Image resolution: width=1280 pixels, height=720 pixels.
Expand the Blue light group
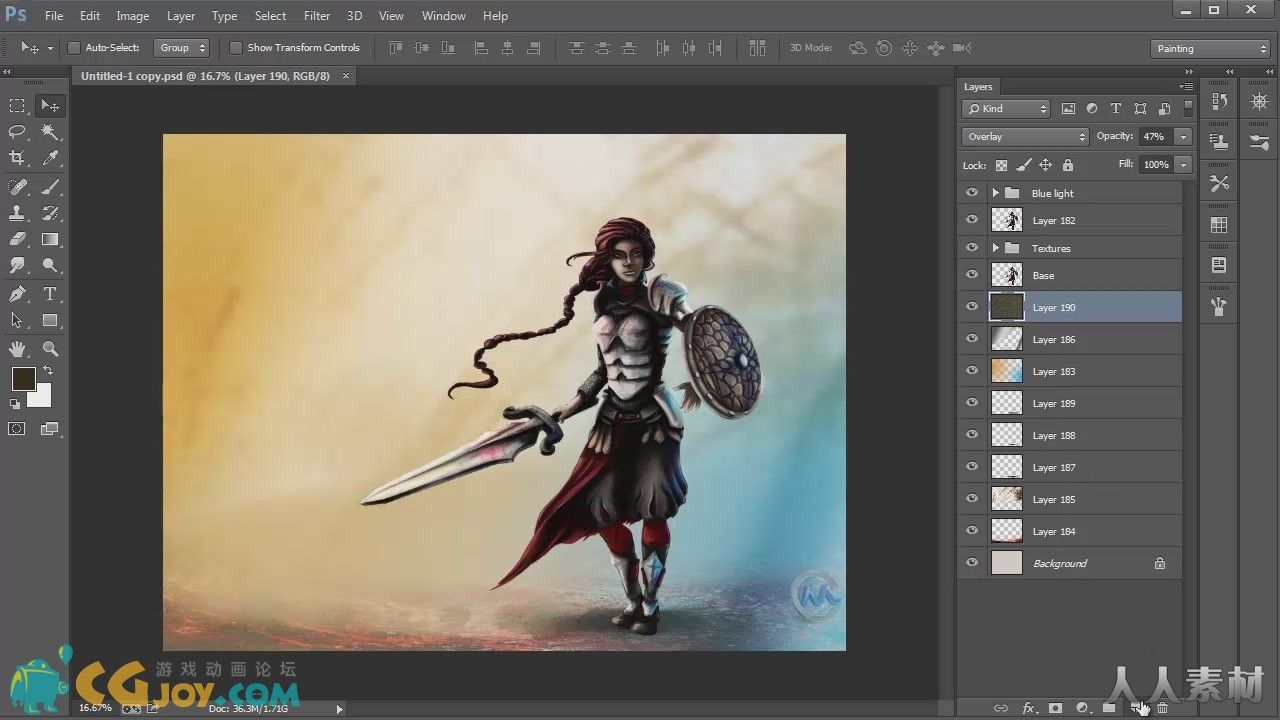point(995,193)
